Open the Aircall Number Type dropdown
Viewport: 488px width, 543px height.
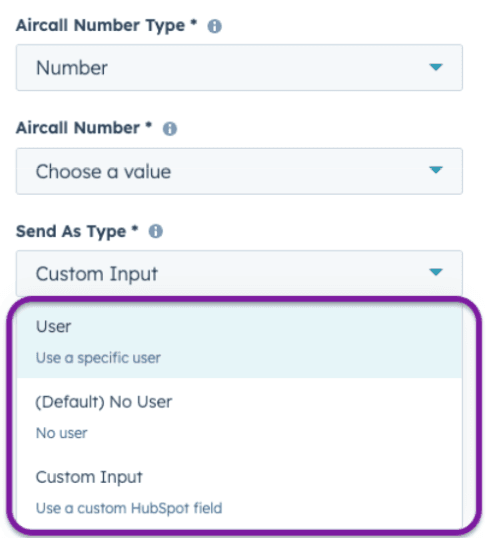pyautogui.click(x=239, y=68)
